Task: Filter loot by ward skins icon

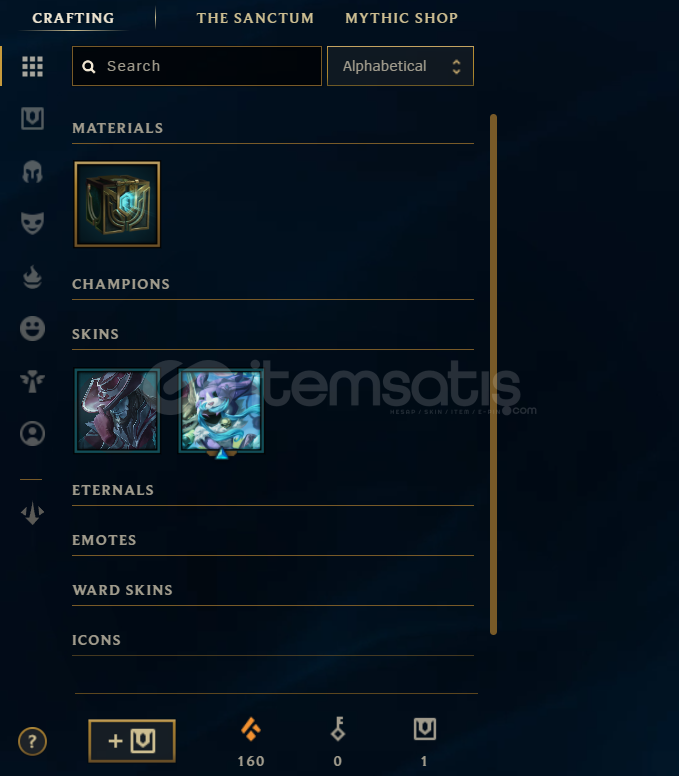Action: click(x=32, y=382)
